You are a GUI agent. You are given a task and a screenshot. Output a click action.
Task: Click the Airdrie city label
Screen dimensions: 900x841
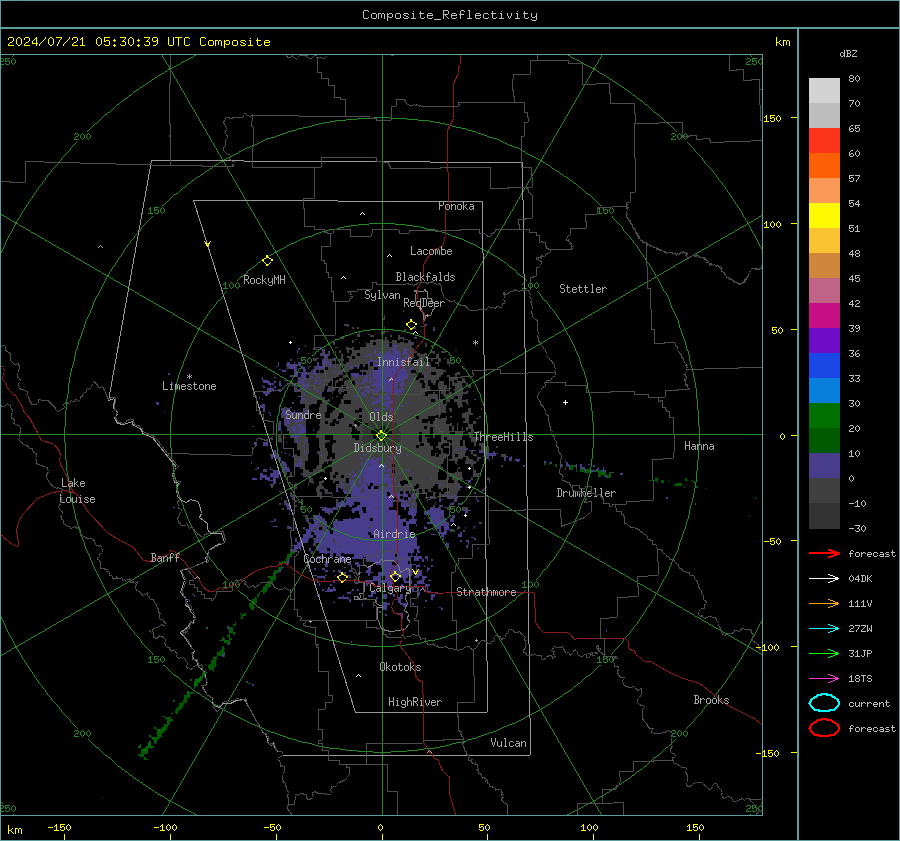[394, 534]
